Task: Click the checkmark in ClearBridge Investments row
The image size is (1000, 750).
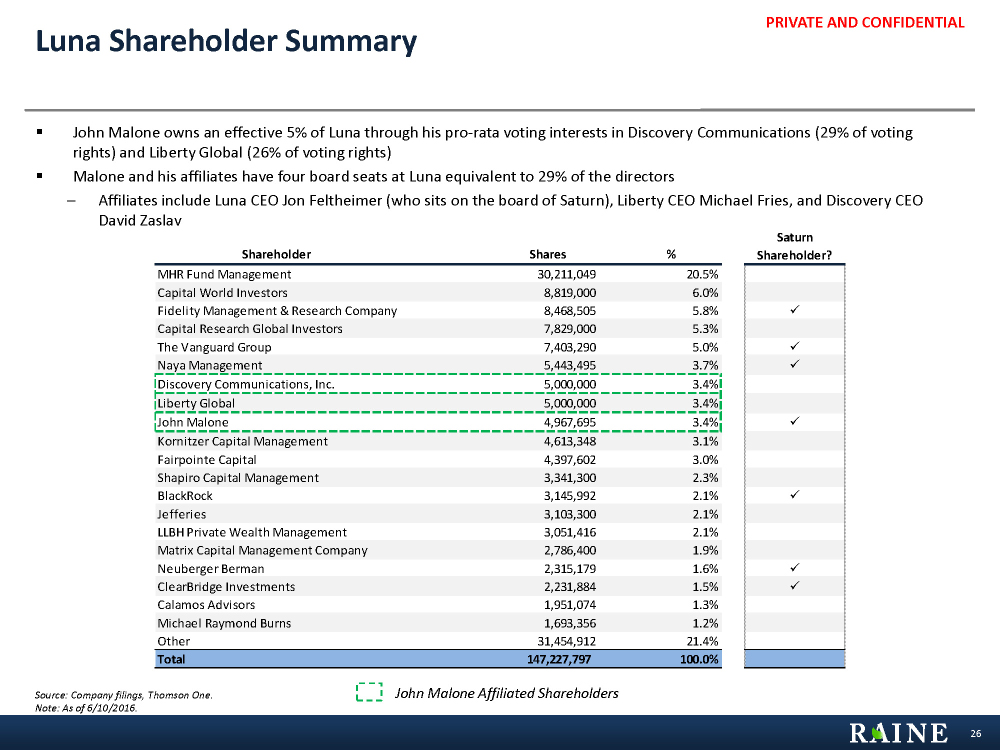Action: [x=792, y=586]
